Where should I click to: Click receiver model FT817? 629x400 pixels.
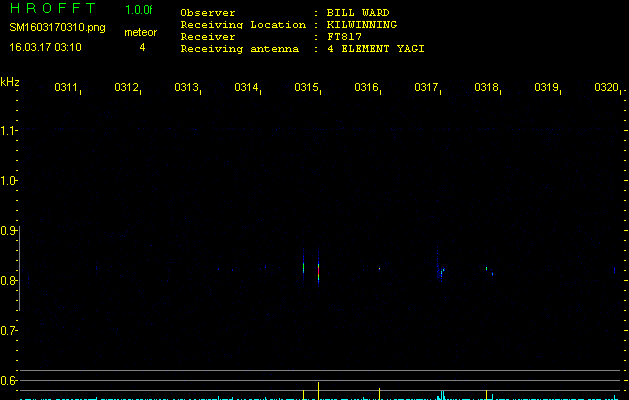(344, 37)
